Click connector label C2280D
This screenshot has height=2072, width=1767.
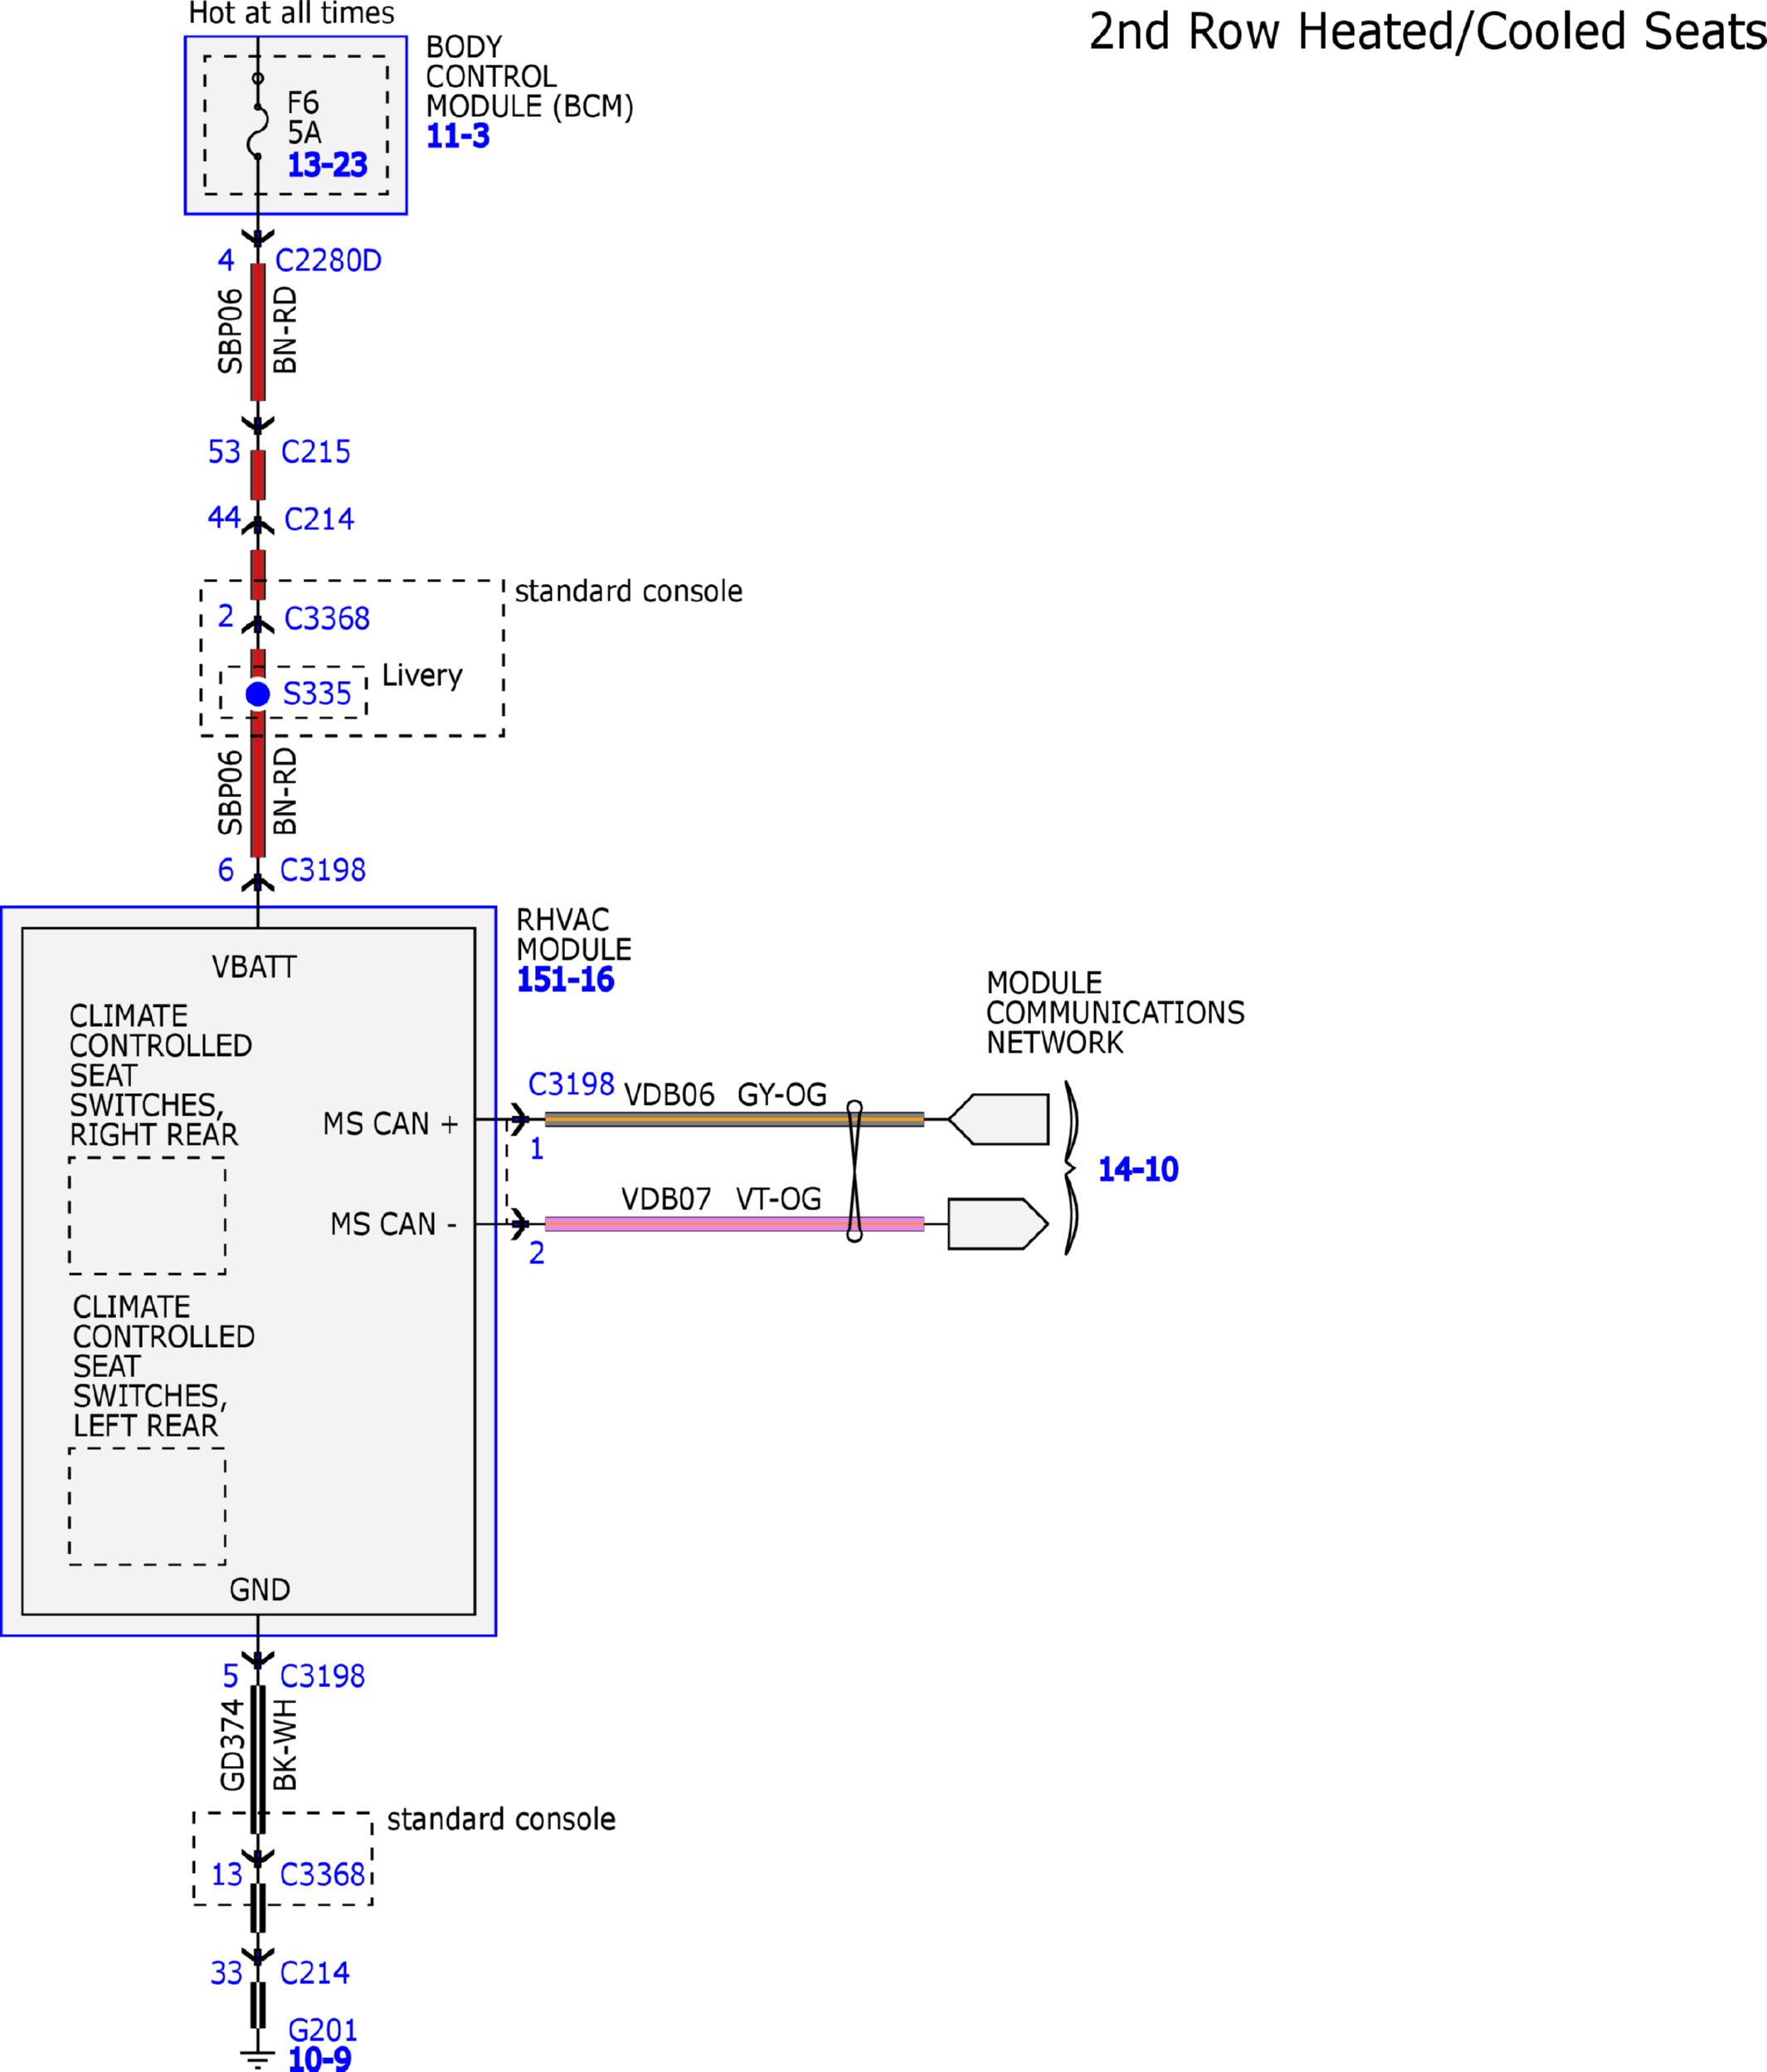328,261
